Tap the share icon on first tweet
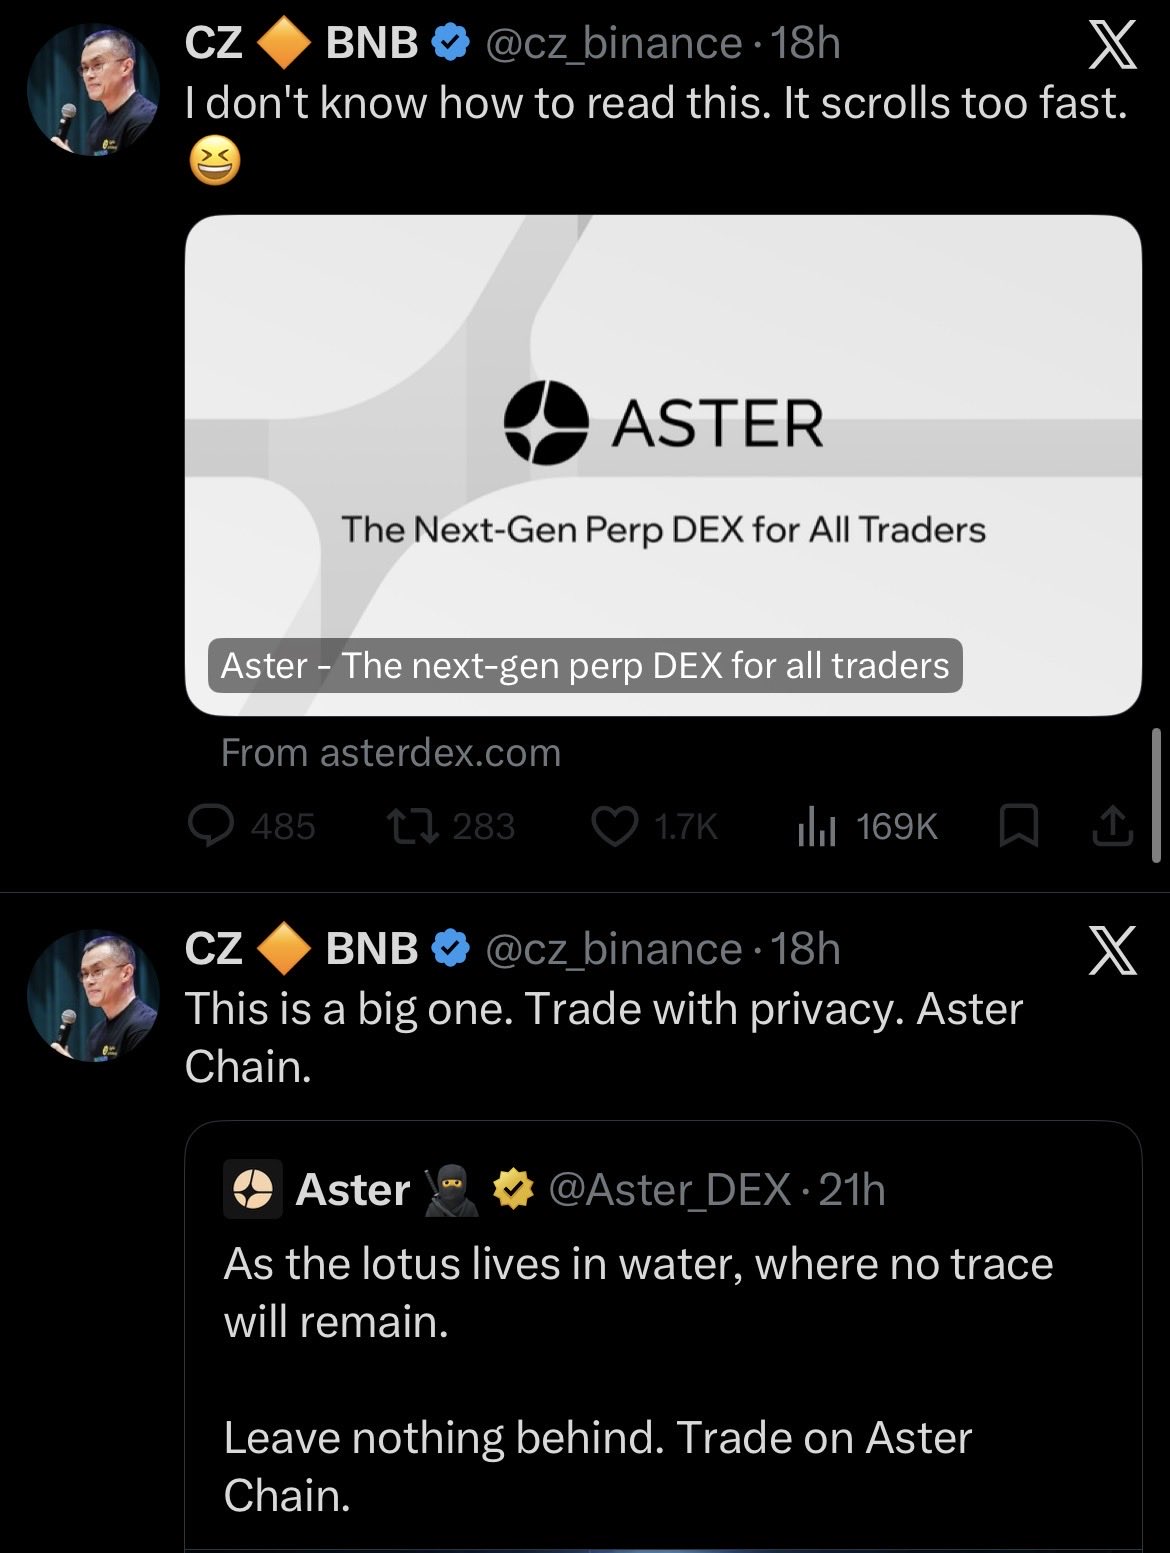This screenshot has height=1553, width=1170. pyautogui.click(x=1112, y=826)
